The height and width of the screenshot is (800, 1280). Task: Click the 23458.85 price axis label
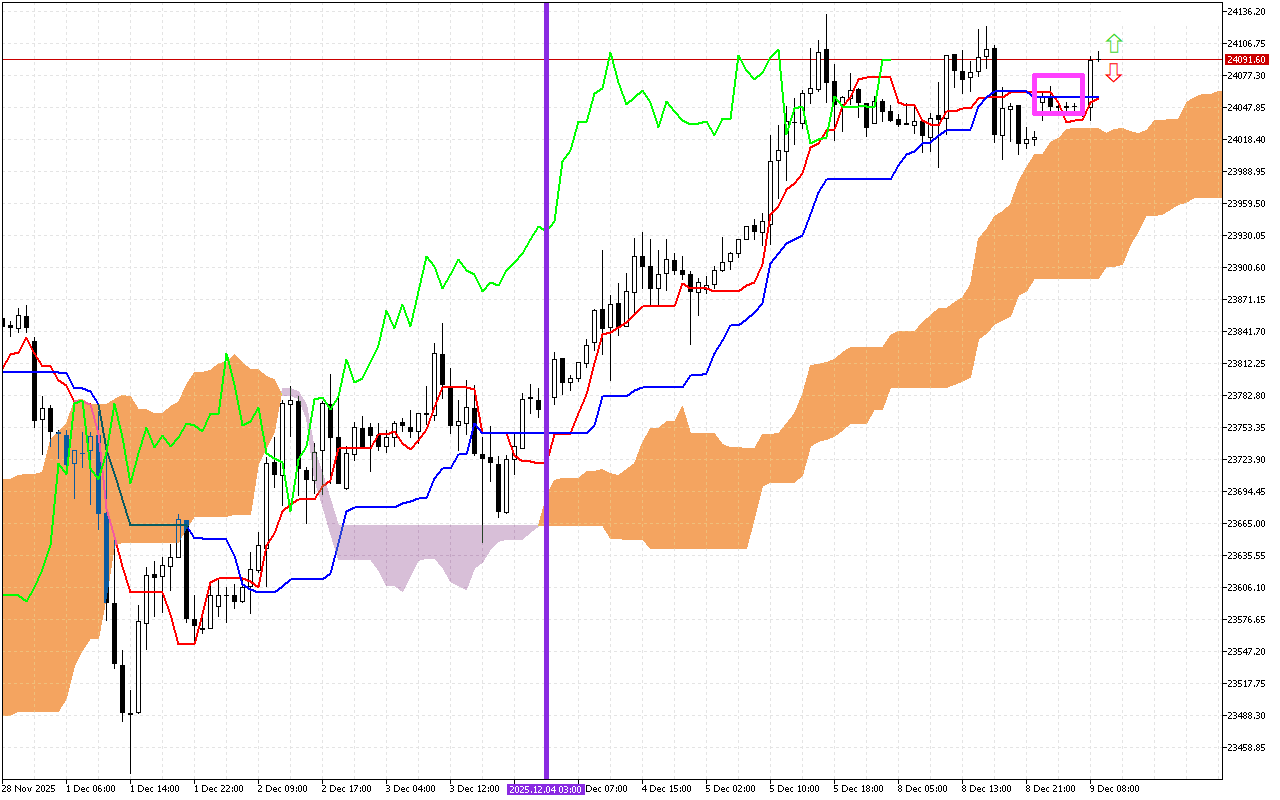coord(1246,747)
